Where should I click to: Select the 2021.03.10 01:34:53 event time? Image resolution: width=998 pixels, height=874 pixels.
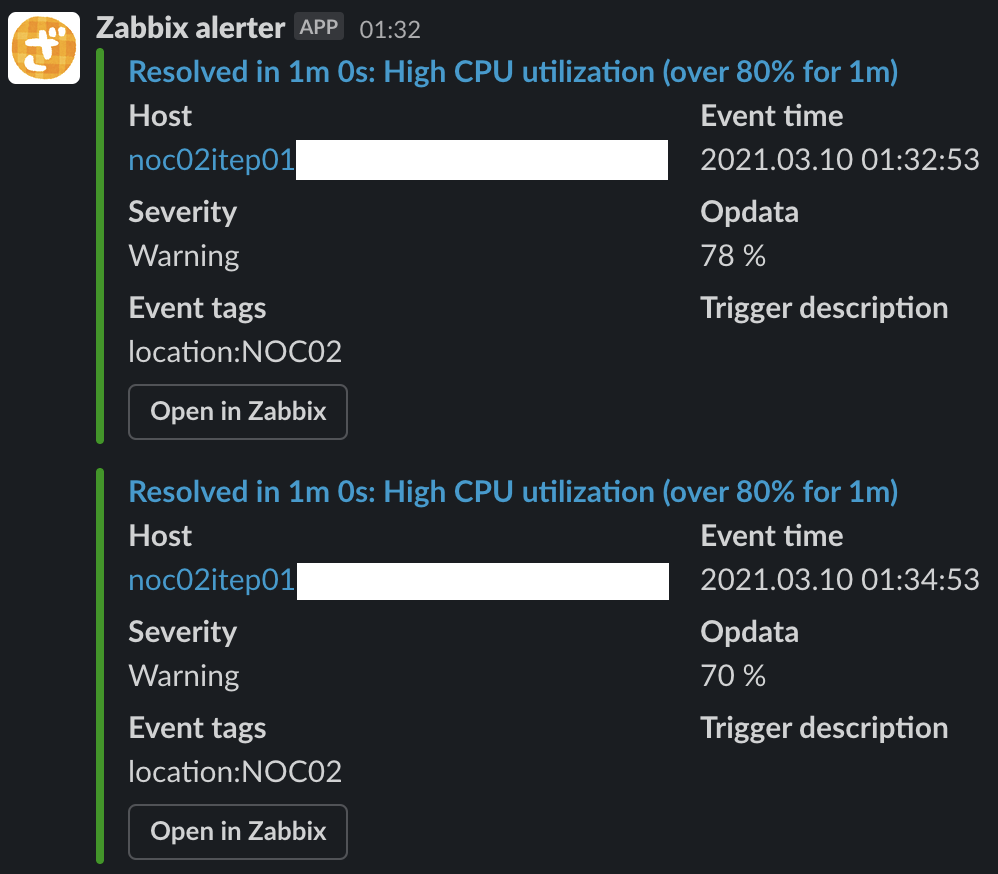click(x=840, y=579)
